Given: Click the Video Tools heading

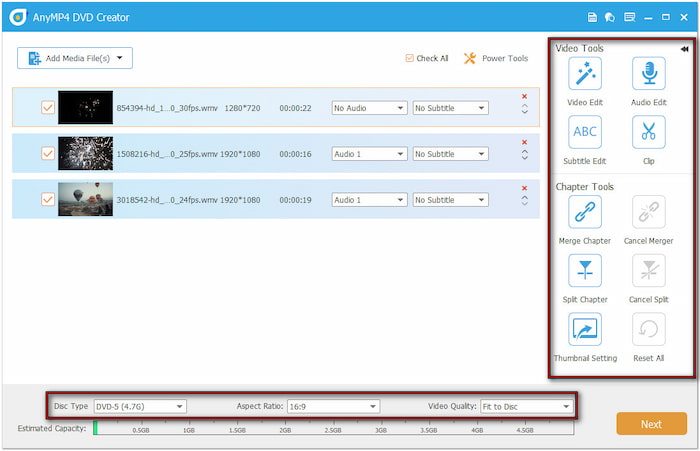Looking at the screenshot, I should pyautogui.click(x=579, y=48).
